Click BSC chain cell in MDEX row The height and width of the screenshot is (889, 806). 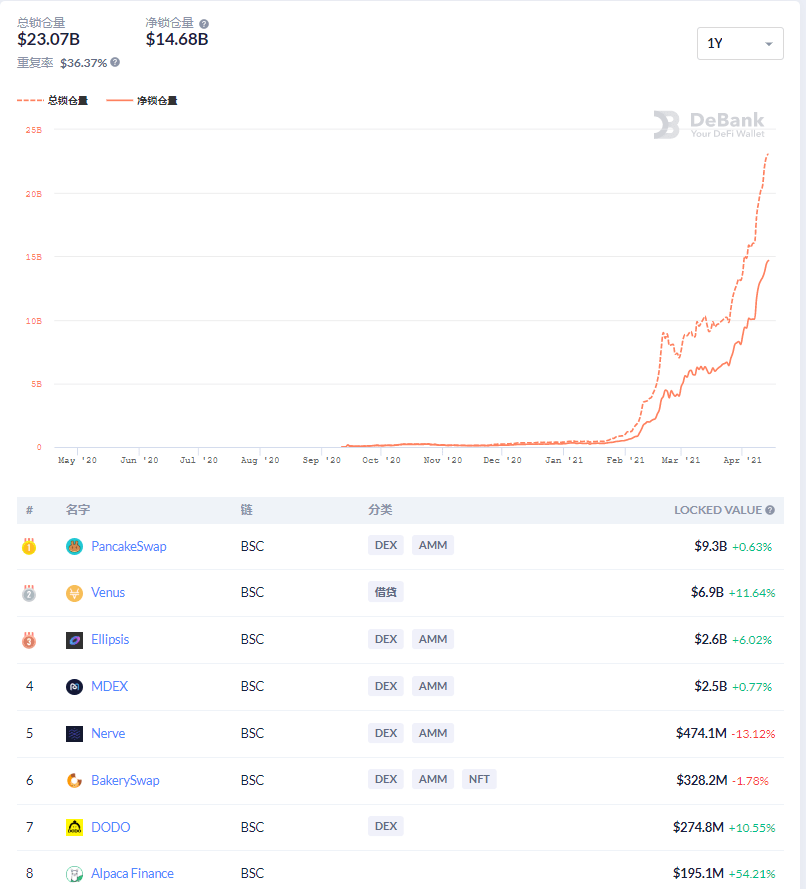tap(252, 687)
